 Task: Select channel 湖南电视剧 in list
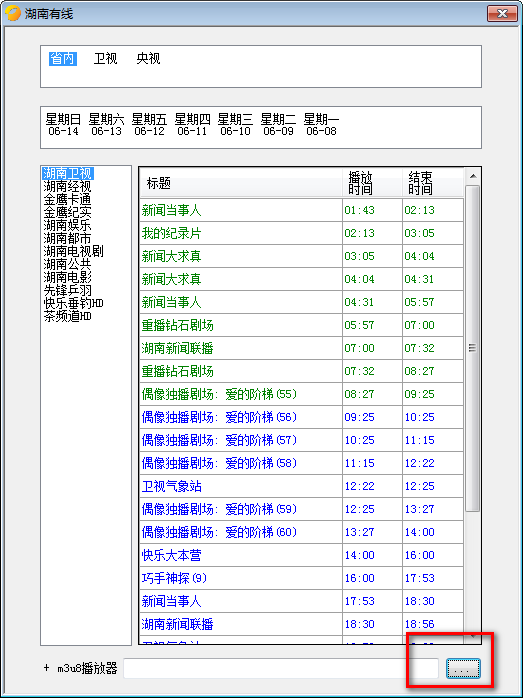pyautogui.click(x=73, y=251)
